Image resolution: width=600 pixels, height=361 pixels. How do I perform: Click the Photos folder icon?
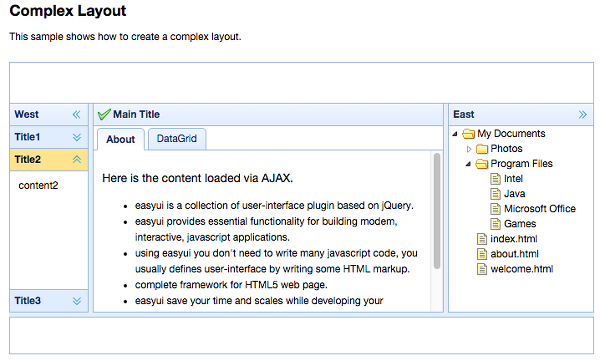(x=482, y=149)
